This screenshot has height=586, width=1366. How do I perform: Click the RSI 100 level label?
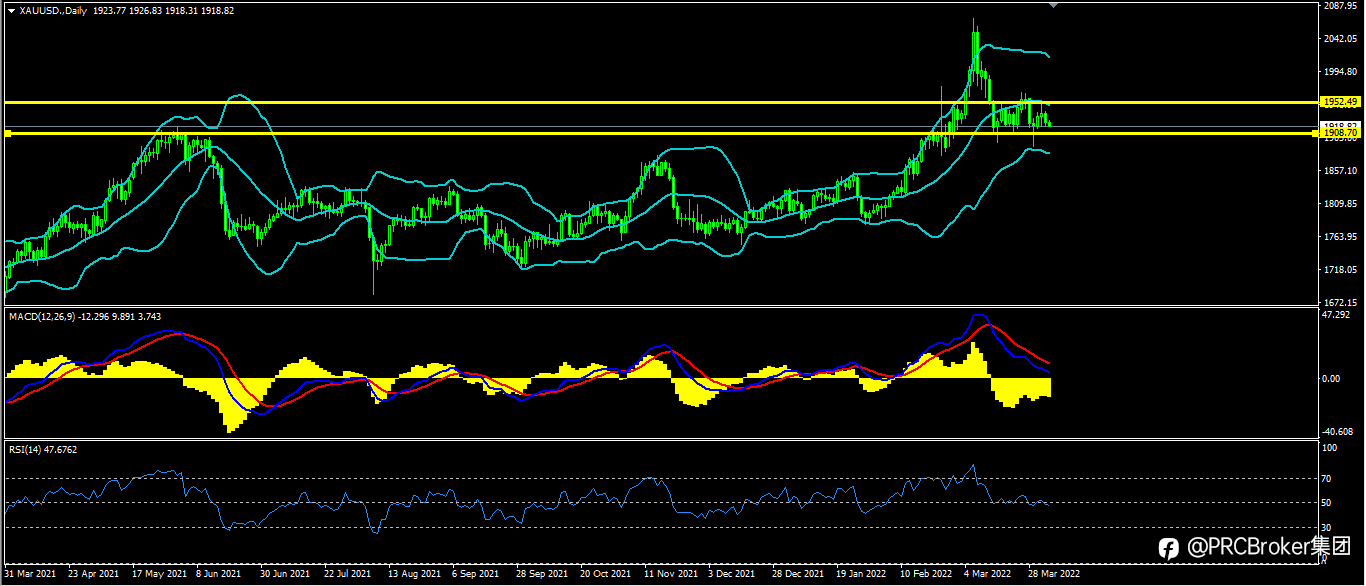tap(1330, 449)
